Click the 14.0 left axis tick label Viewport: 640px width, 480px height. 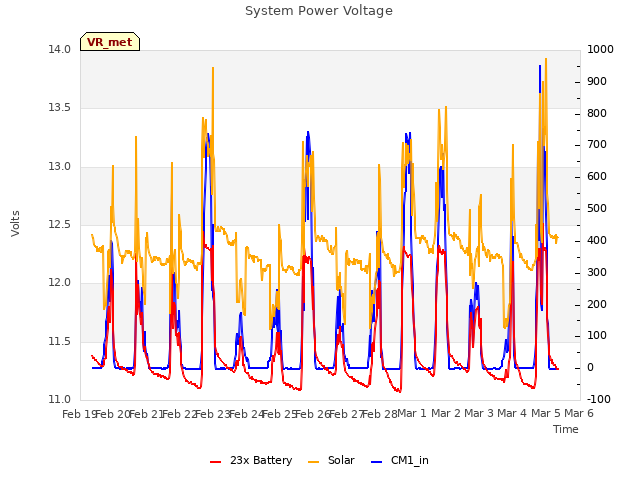tap(60, 49)
